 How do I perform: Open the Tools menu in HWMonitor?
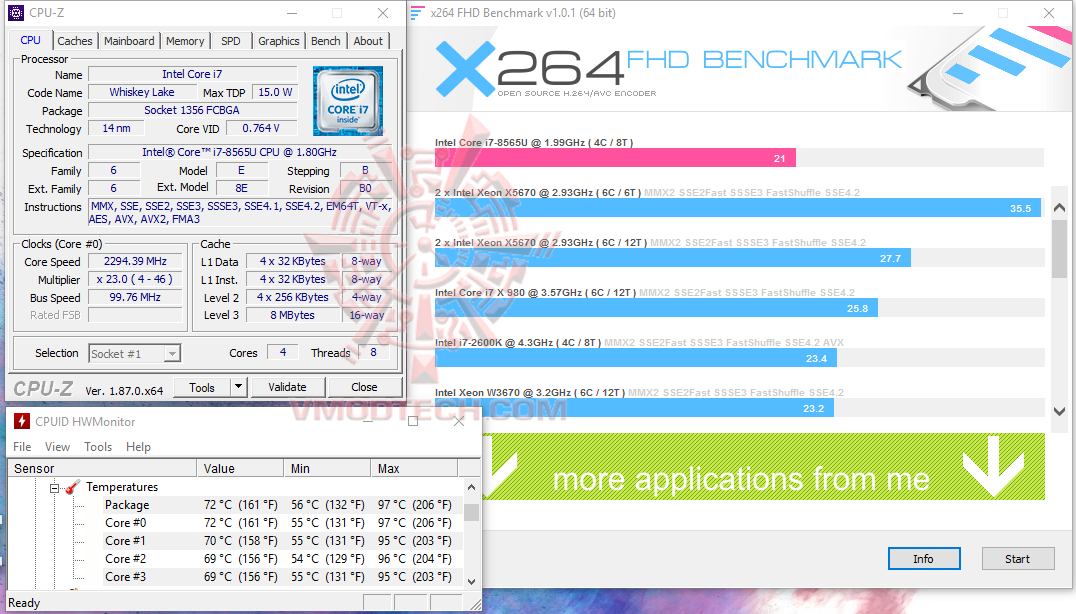click(97, 447)
